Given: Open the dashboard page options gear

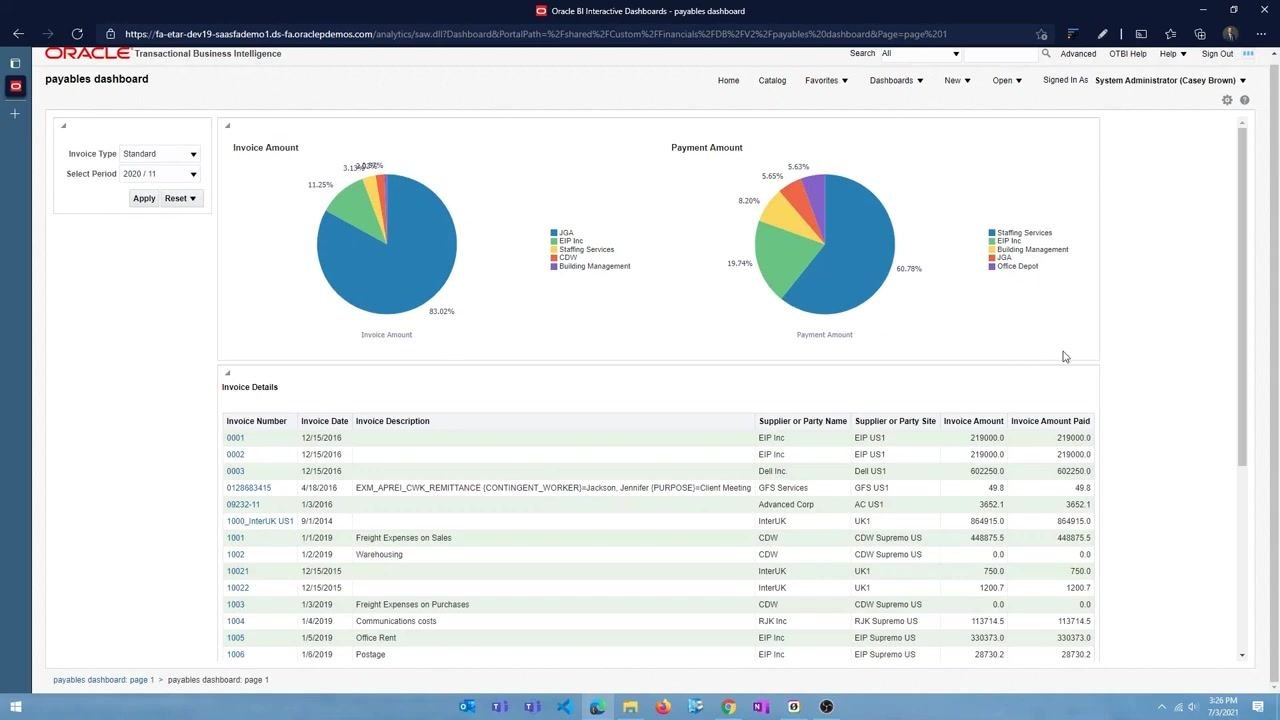Looking at the screenshot, I should tap(1227, 100).
